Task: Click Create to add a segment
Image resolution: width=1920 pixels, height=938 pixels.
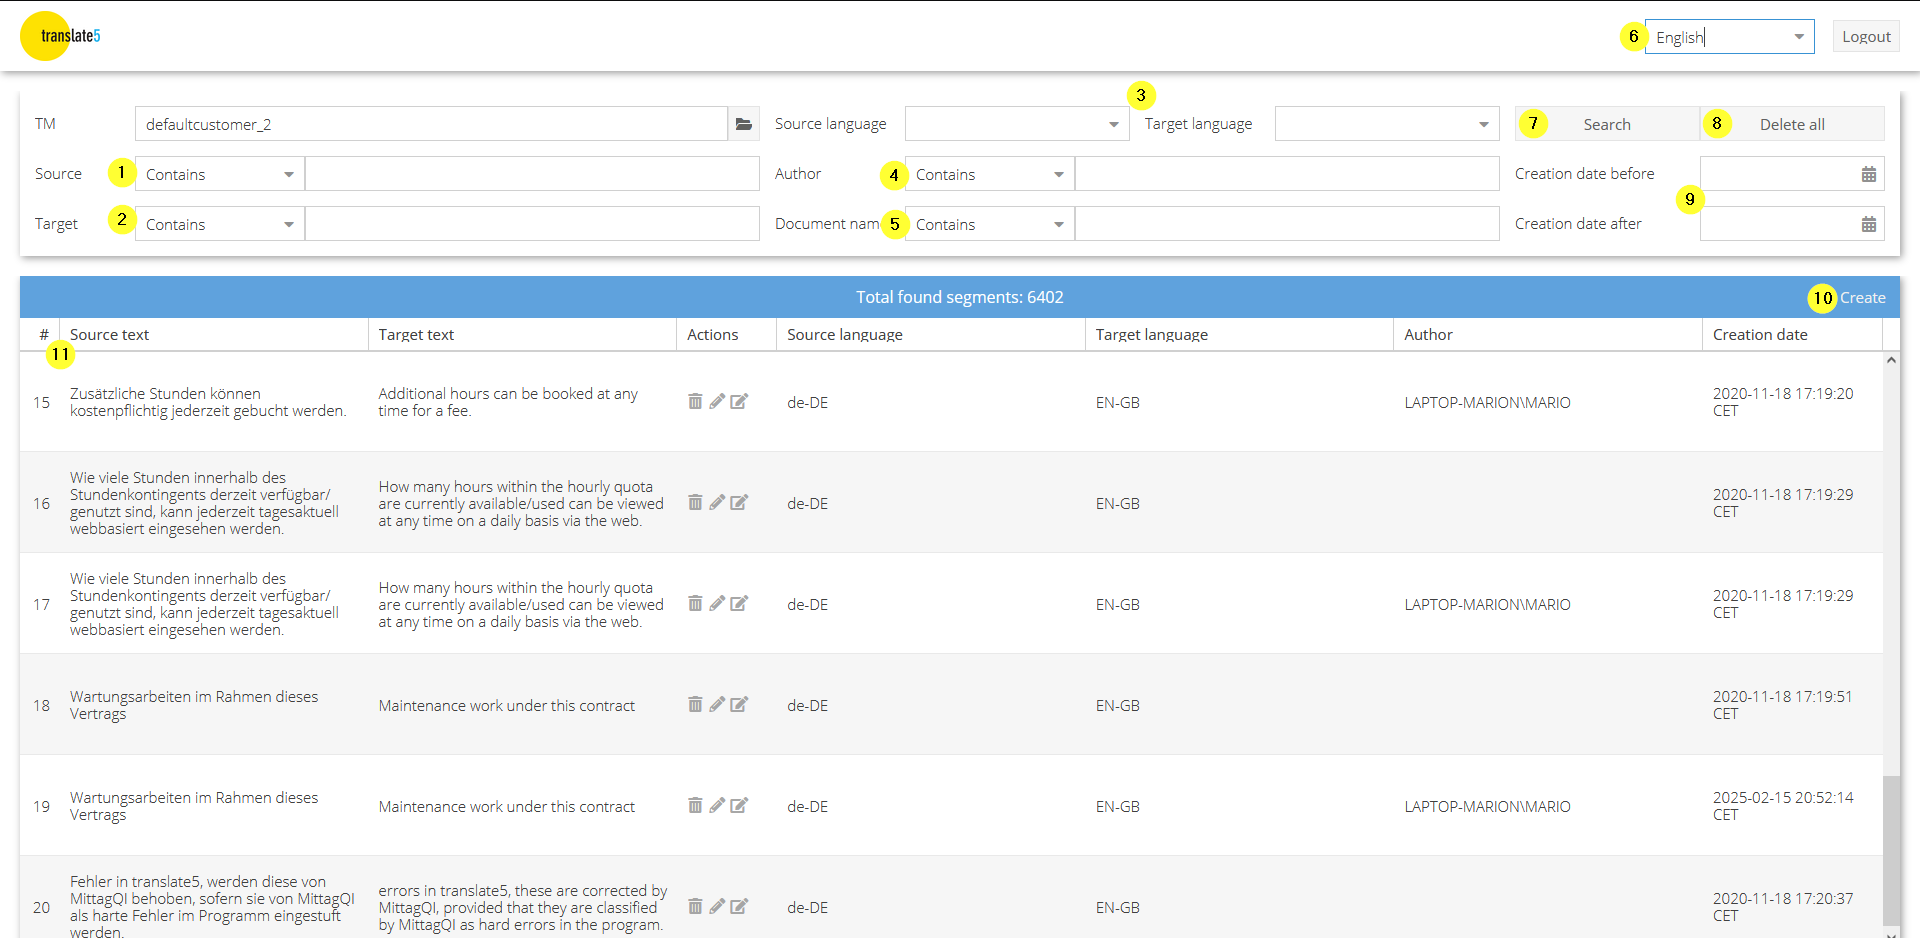Action: 1862,298
